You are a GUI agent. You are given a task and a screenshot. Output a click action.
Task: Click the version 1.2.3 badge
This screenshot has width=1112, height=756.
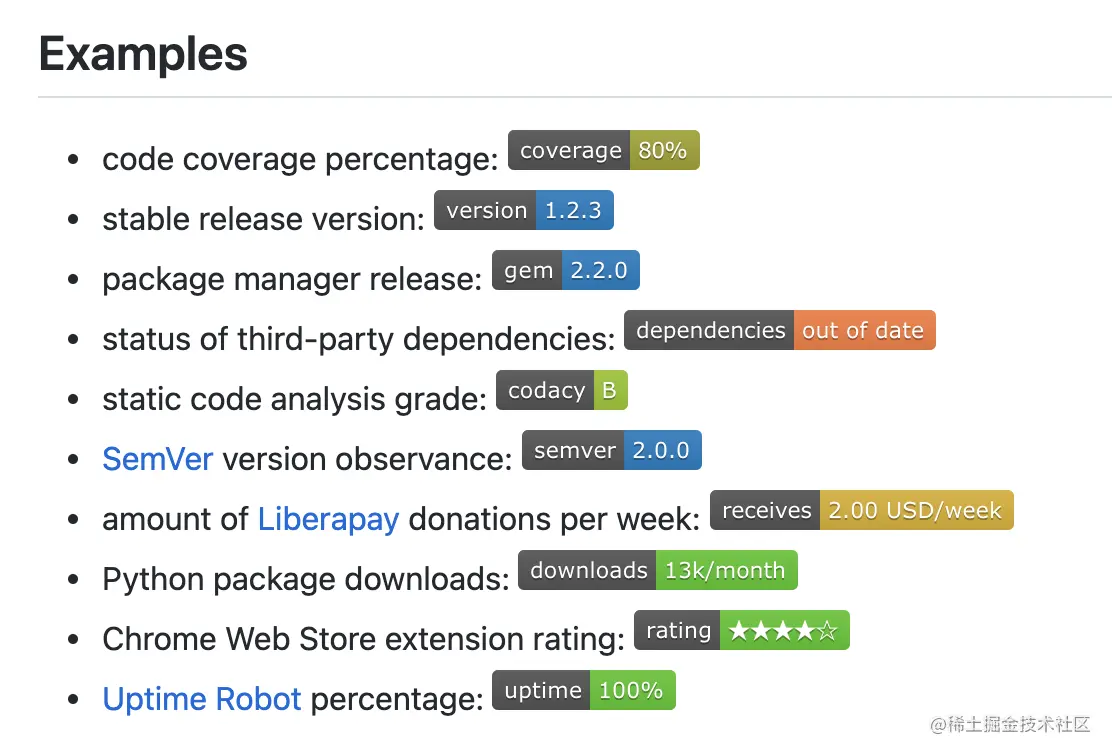click(523, 211)
